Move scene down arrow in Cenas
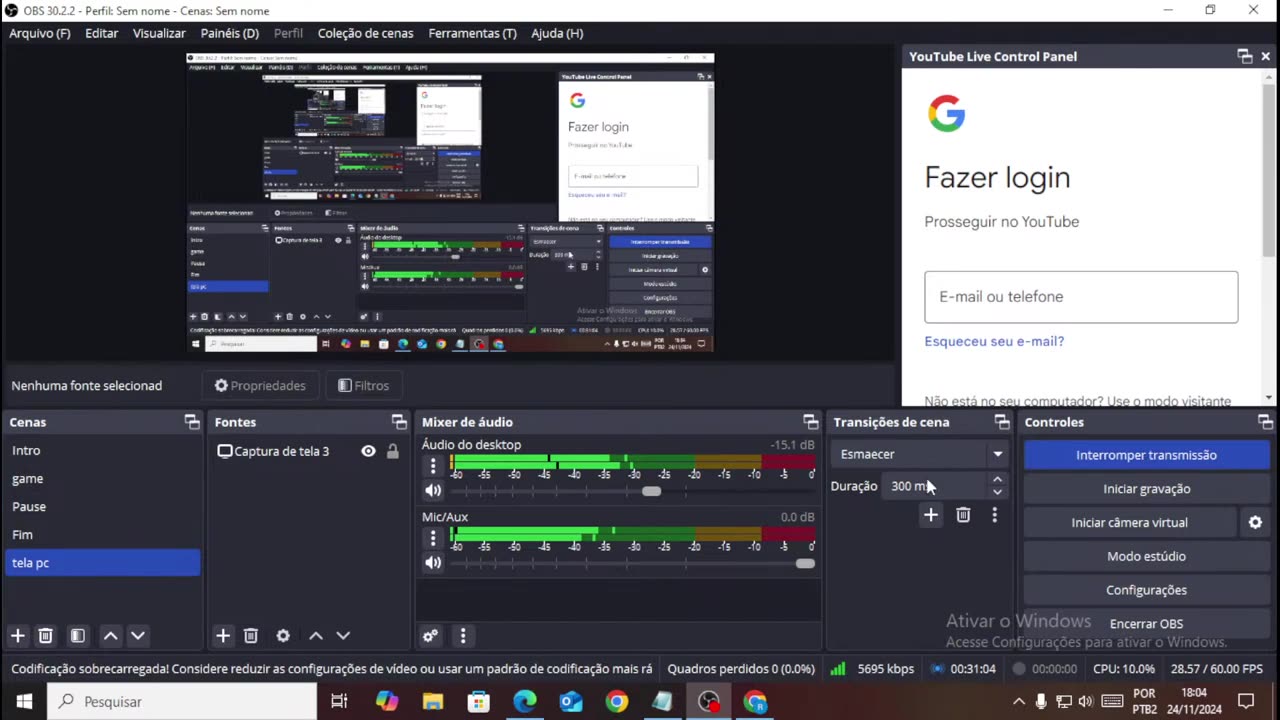The height and width of the screenshot is (720, 1280). tap(138, 636)
